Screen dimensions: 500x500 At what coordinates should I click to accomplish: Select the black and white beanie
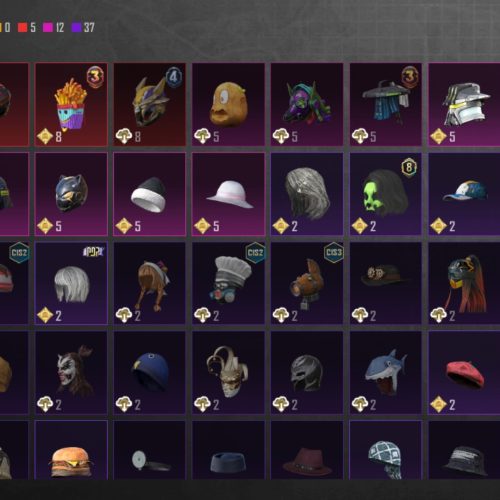click(150, 194)
